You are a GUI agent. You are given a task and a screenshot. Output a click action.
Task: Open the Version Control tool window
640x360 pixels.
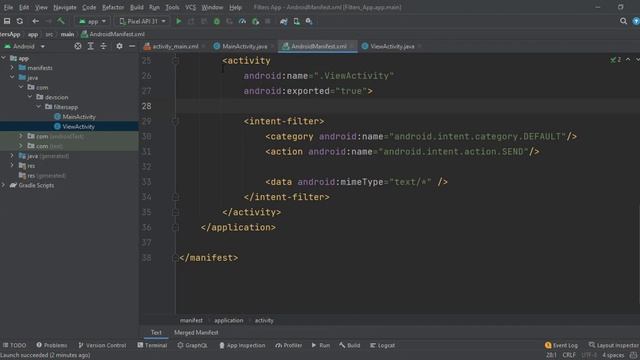[x=102, y=345]
